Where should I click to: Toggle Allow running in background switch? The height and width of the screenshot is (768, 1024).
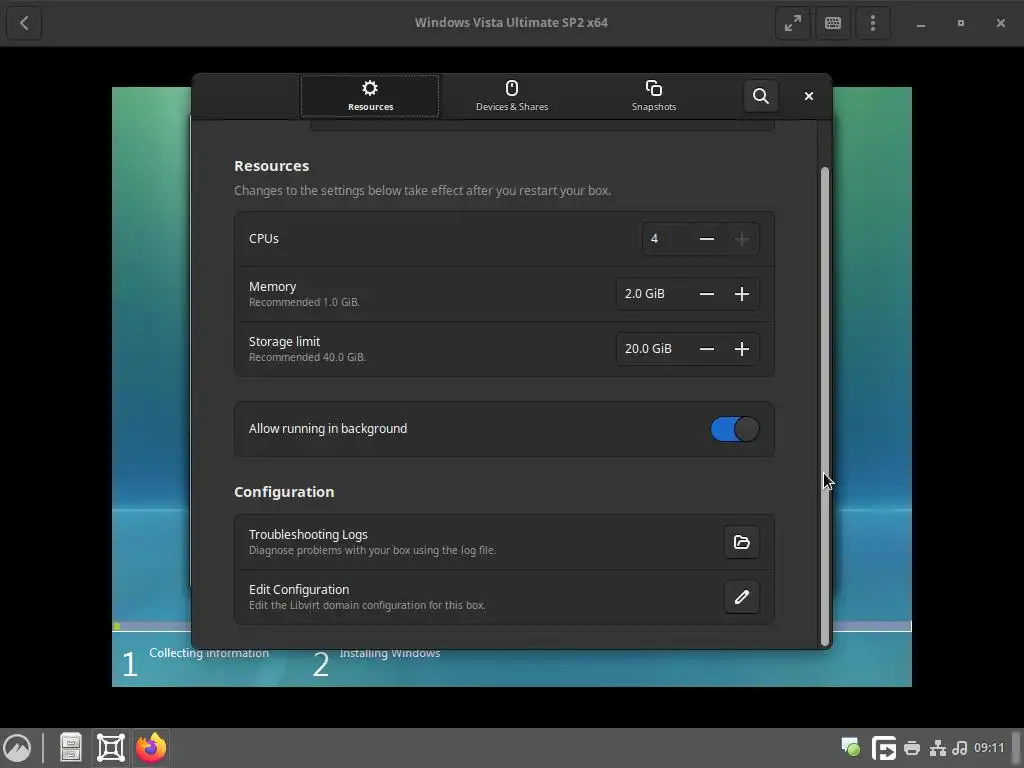pos(735,429)
